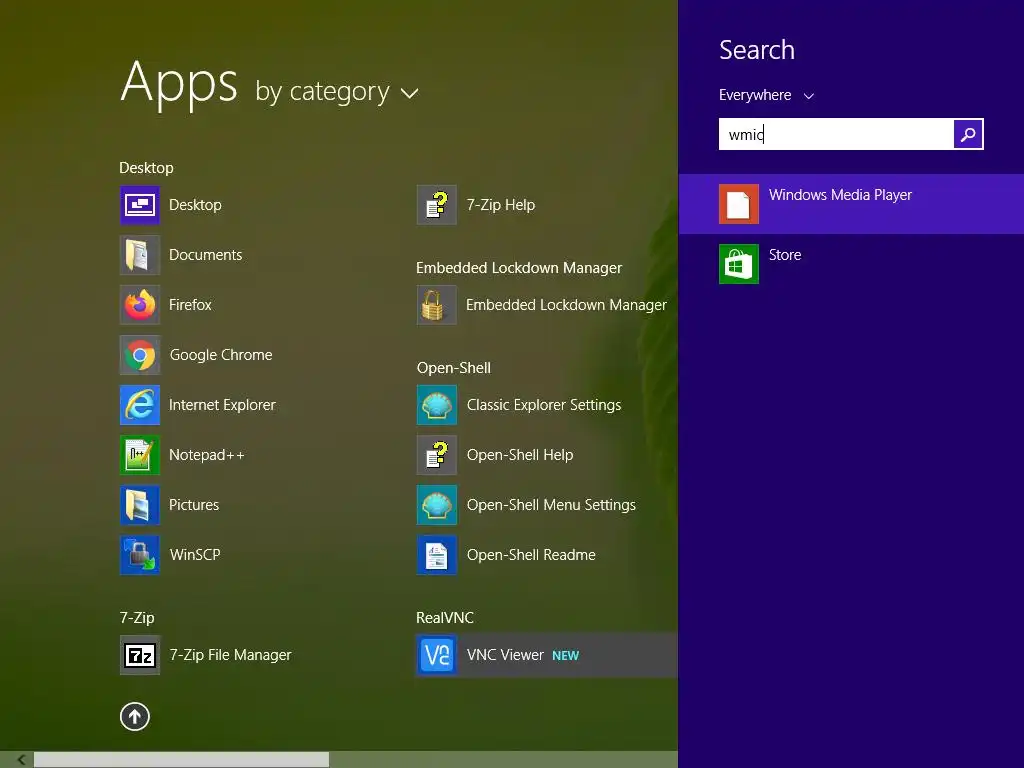
Task: Launch the WinSCP icon
Action: [140, 555]
